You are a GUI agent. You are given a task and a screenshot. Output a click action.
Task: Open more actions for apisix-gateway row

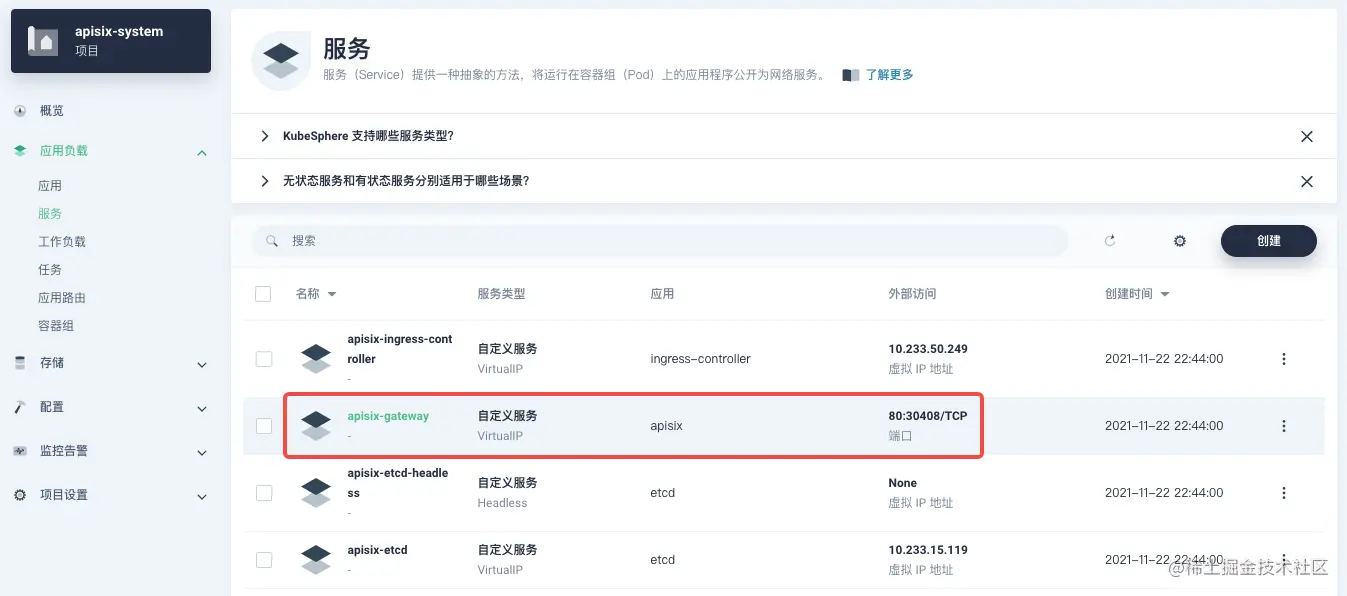(x=1284, y=426)
